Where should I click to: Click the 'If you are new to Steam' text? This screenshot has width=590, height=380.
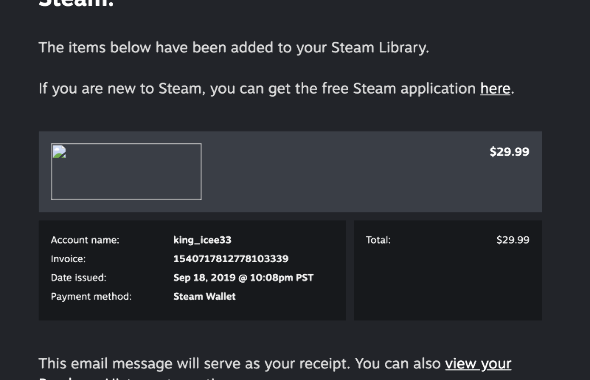120,89
